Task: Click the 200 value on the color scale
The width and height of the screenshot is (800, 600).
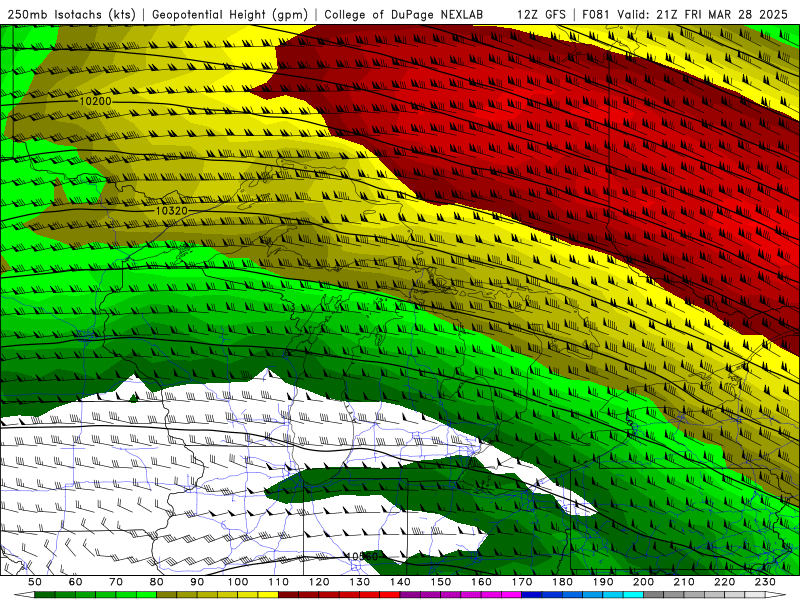Action: (x=643, y=582)
